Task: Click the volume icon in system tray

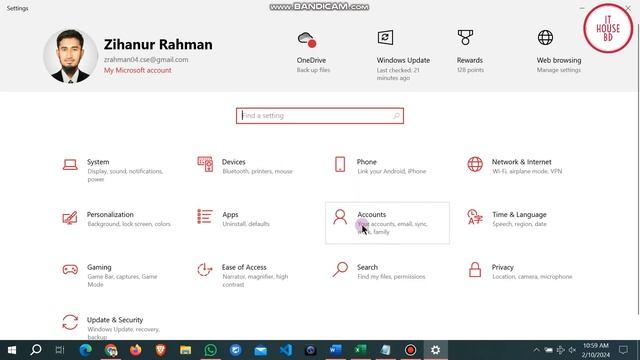Action: 572,350
